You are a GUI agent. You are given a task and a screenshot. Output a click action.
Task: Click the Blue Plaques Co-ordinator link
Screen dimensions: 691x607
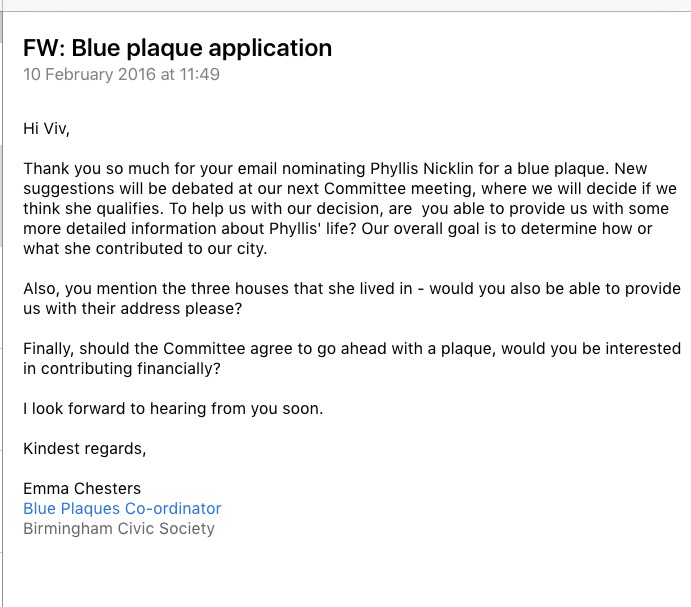tap(122, 508)
